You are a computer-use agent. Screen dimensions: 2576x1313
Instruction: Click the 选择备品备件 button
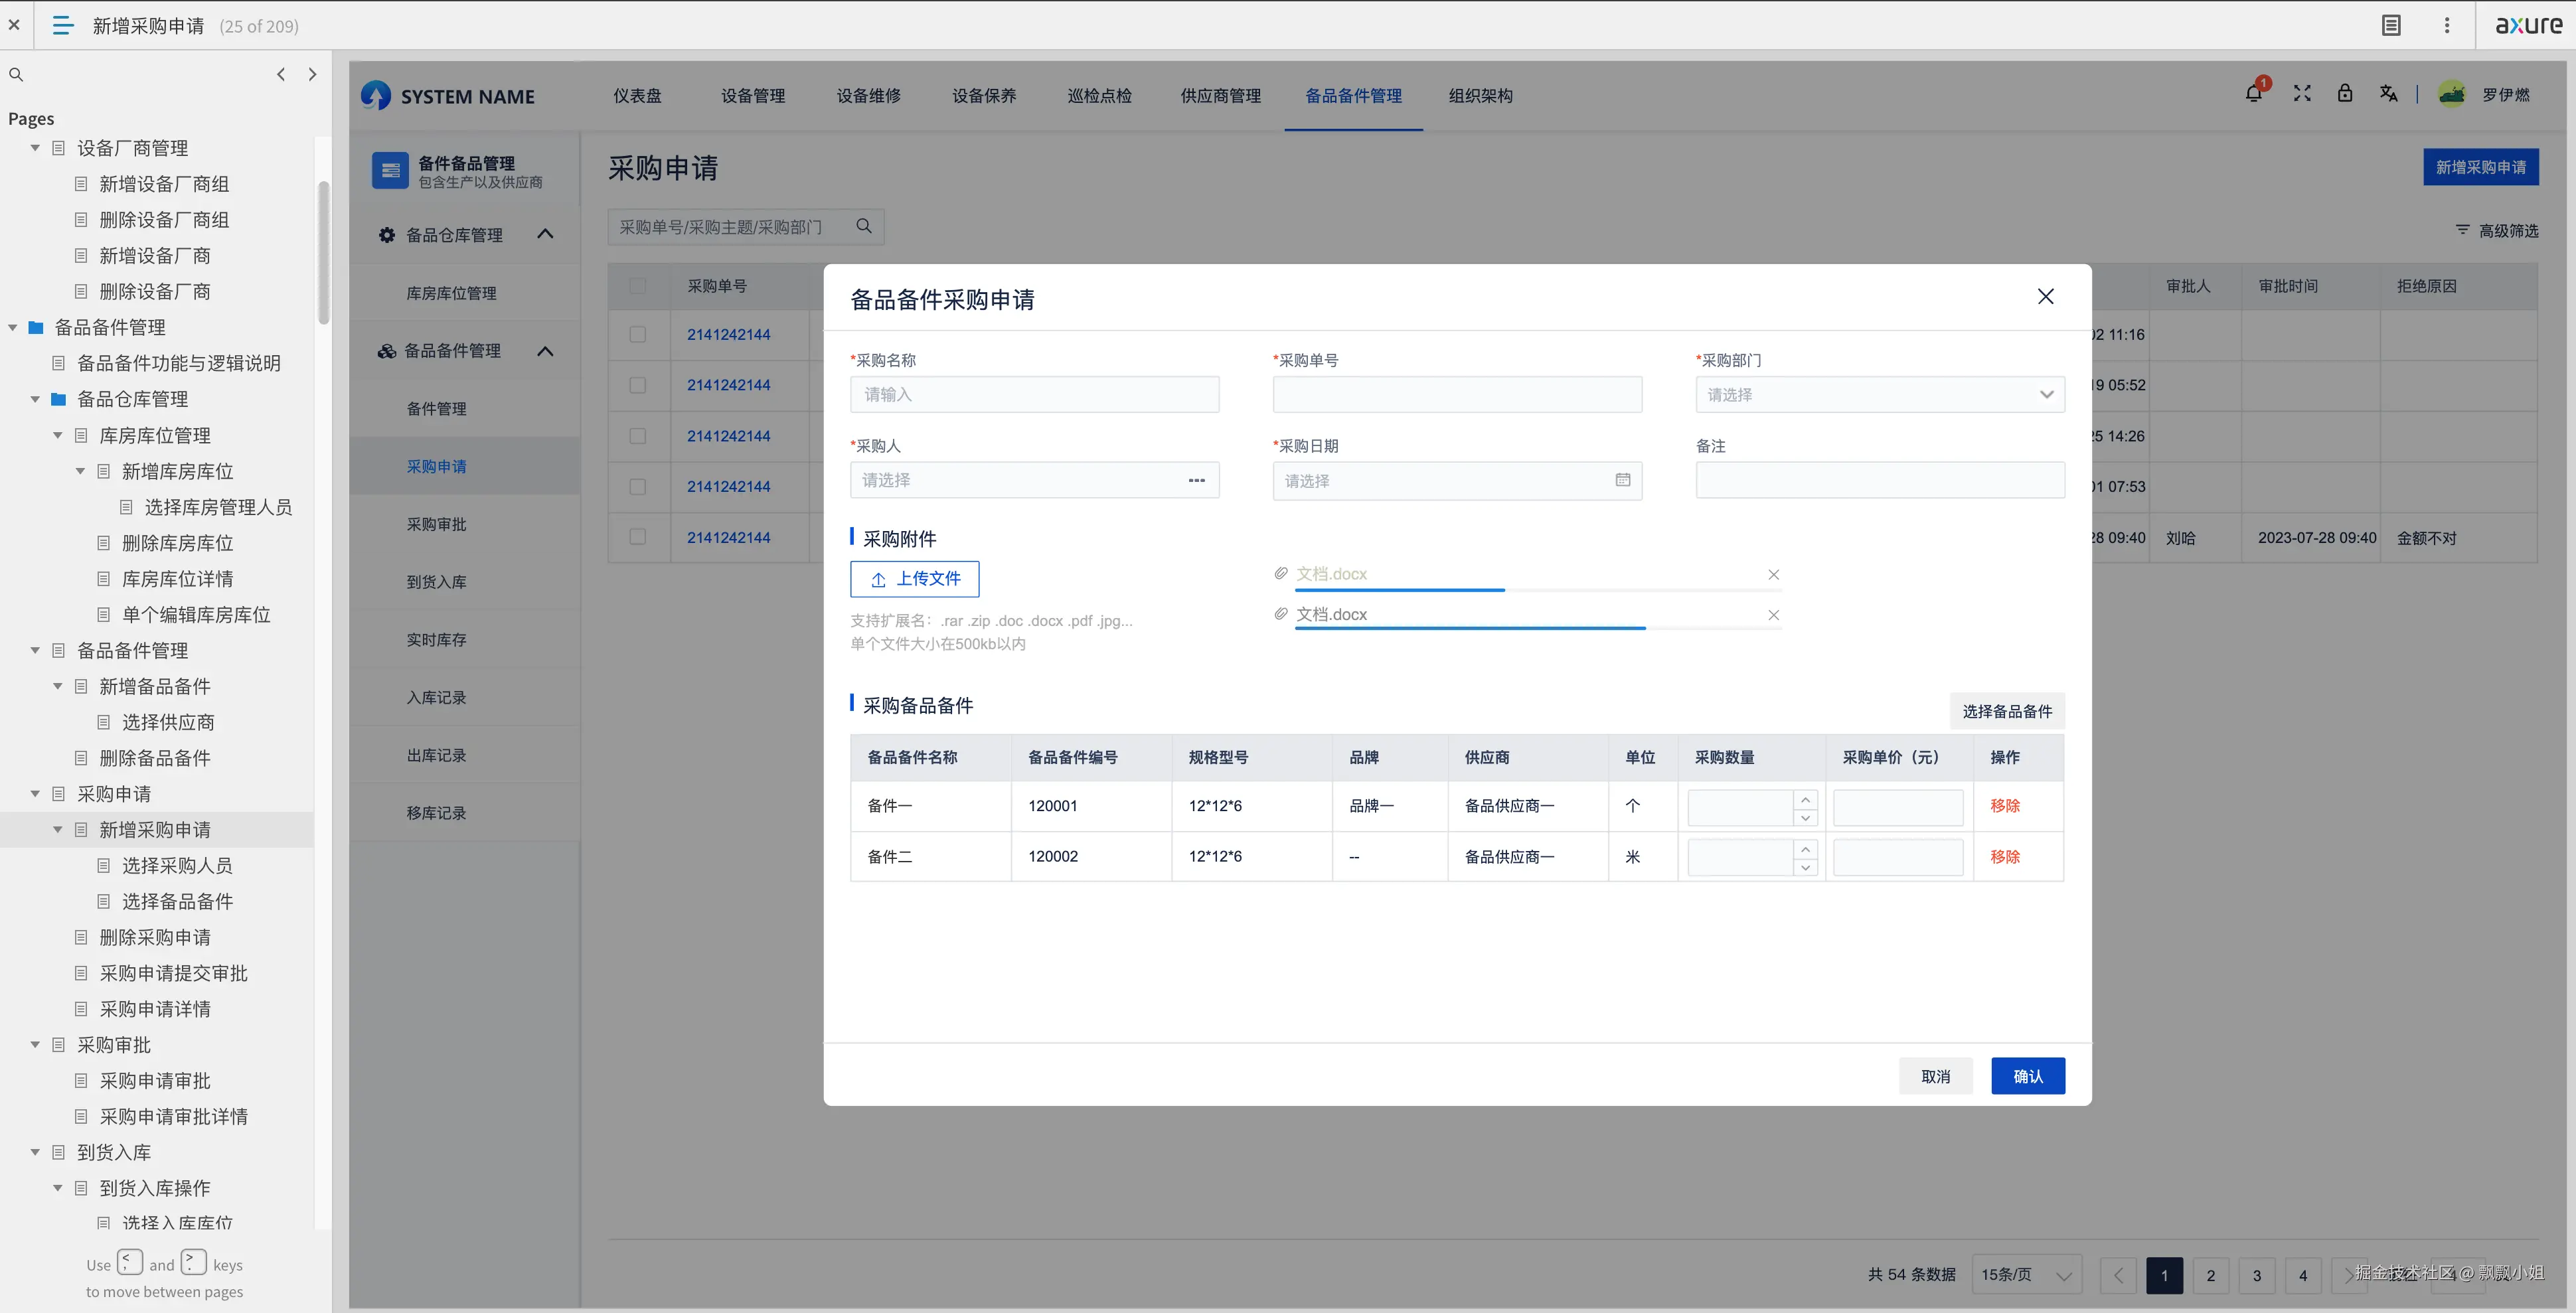click(x=2006, y=711)
